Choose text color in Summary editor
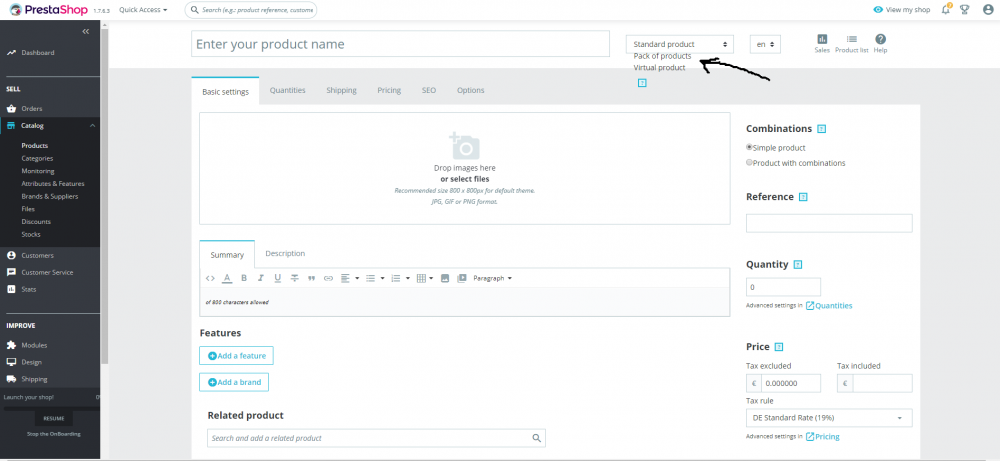 227,278
